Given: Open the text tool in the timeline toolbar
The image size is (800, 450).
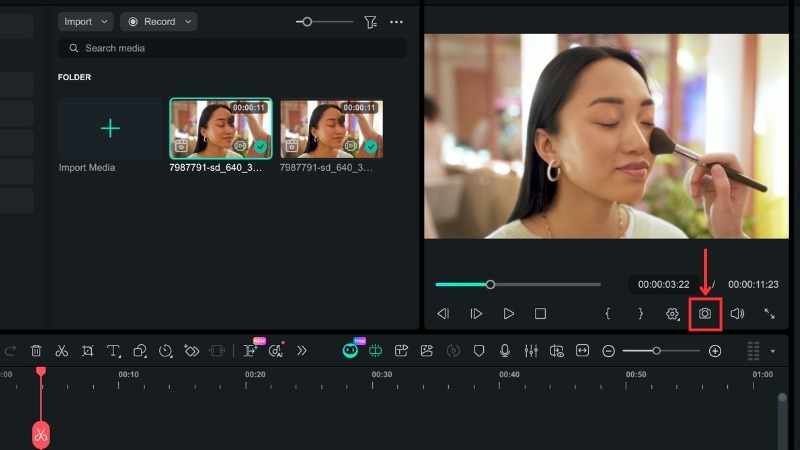Looking at the screenshot, I should (114, 351).
